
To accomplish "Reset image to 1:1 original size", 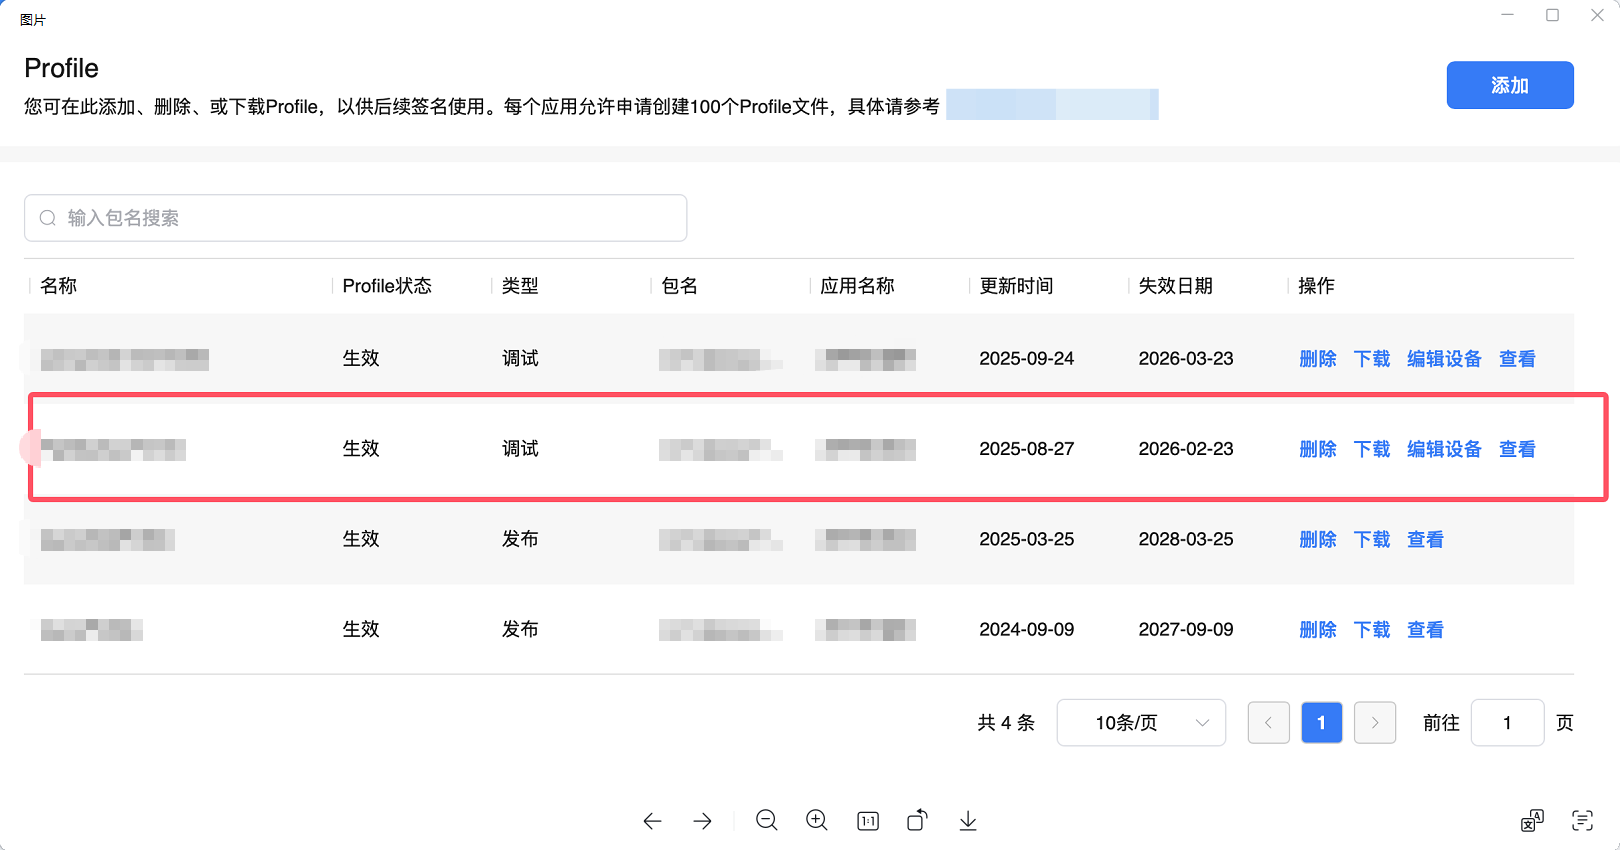I will pyautogui.click(x=868, y=821).
